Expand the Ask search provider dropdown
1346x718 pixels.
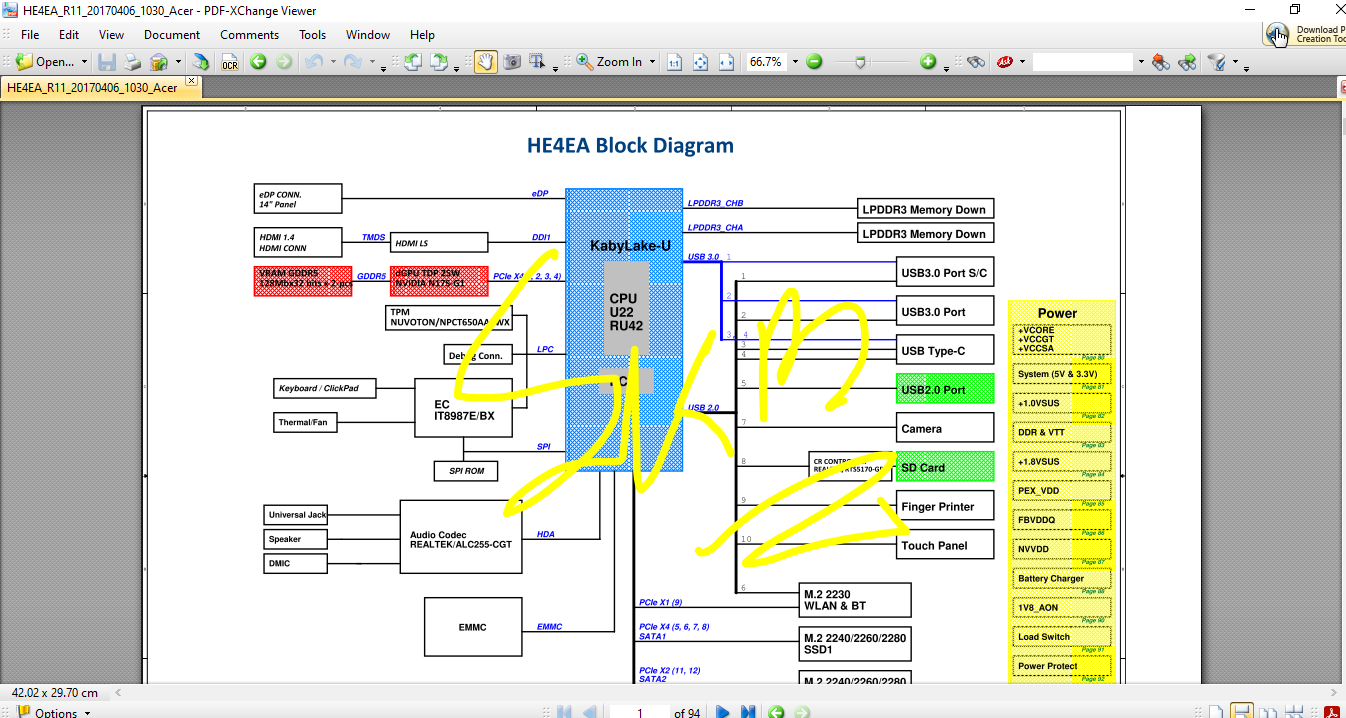click(1023, 62)
